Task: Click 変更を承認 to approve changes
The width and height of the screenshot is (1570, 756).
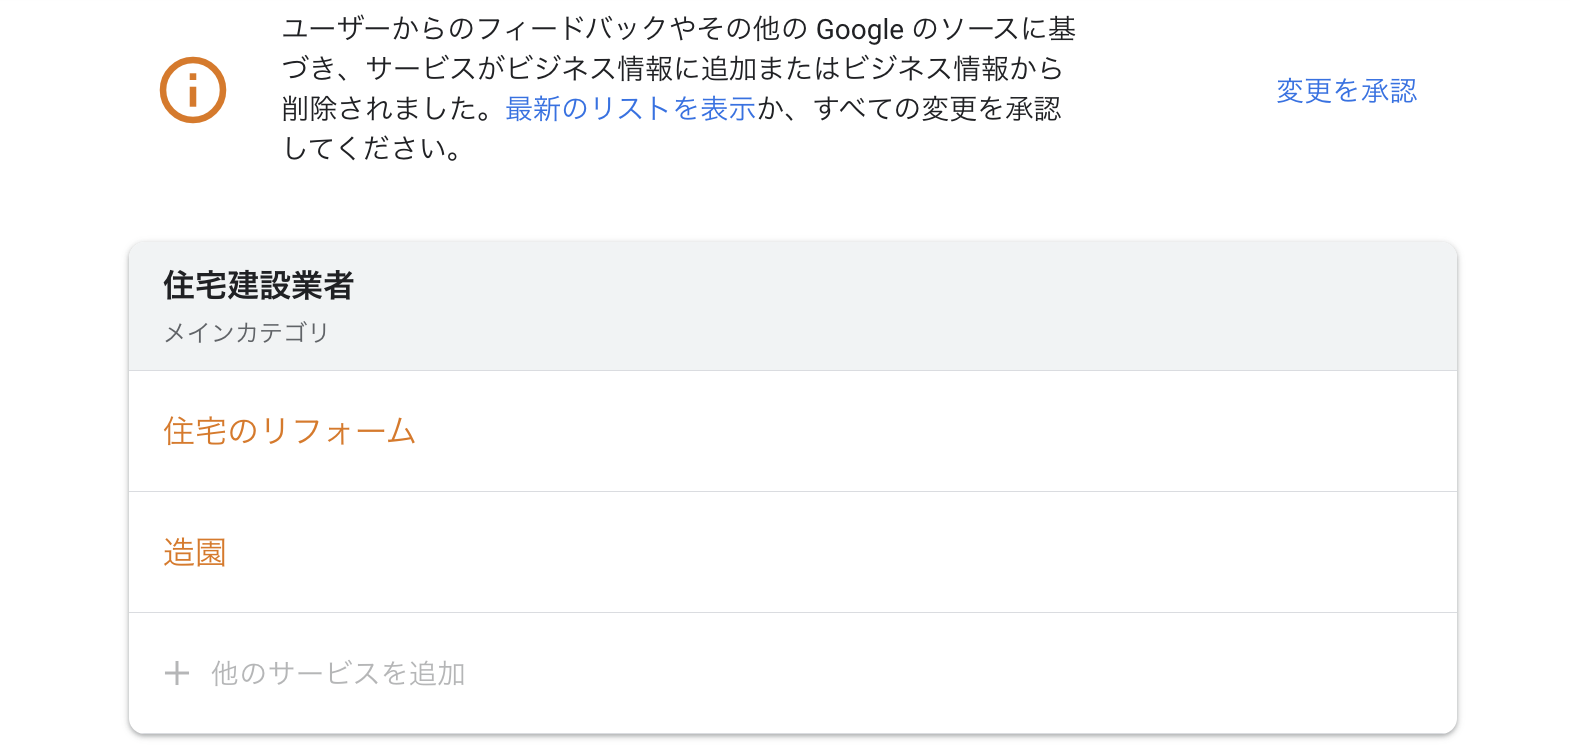Action: click(x=1346, y=91)
